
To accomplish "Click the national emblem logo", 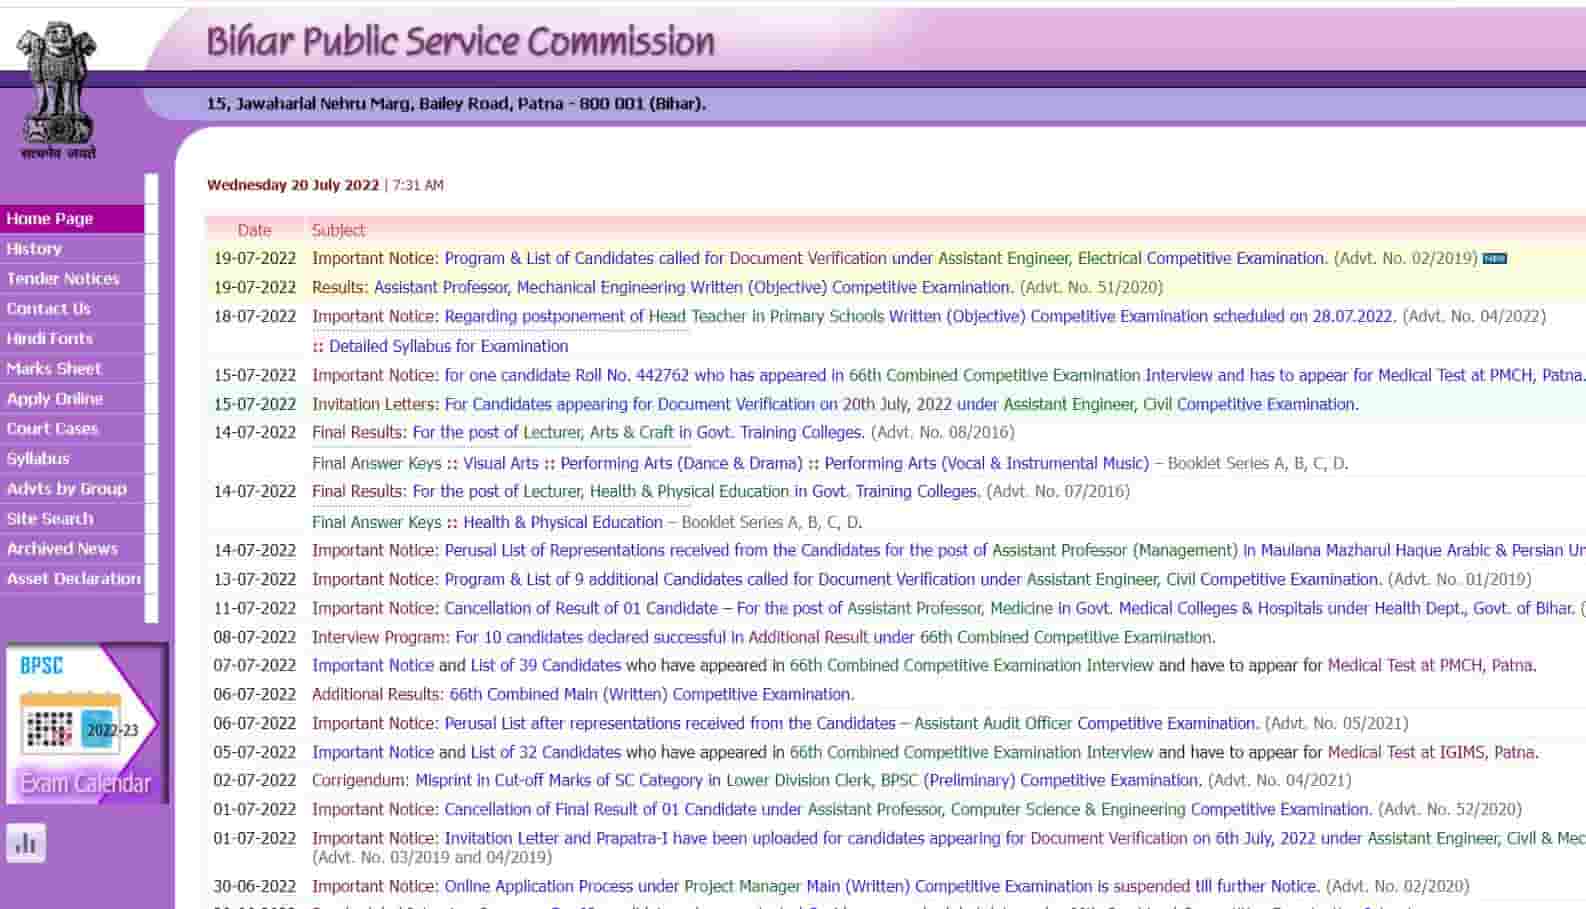I will pos(58,90).
